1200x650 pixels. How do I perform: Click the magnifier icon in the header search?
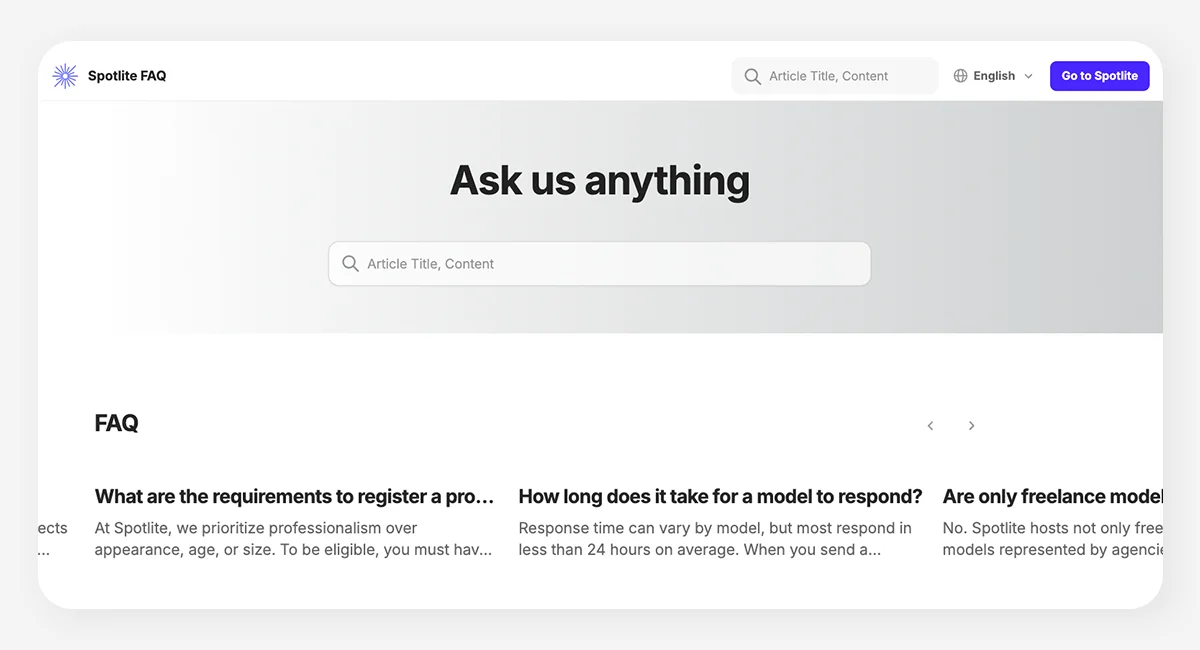coord(752,75)
